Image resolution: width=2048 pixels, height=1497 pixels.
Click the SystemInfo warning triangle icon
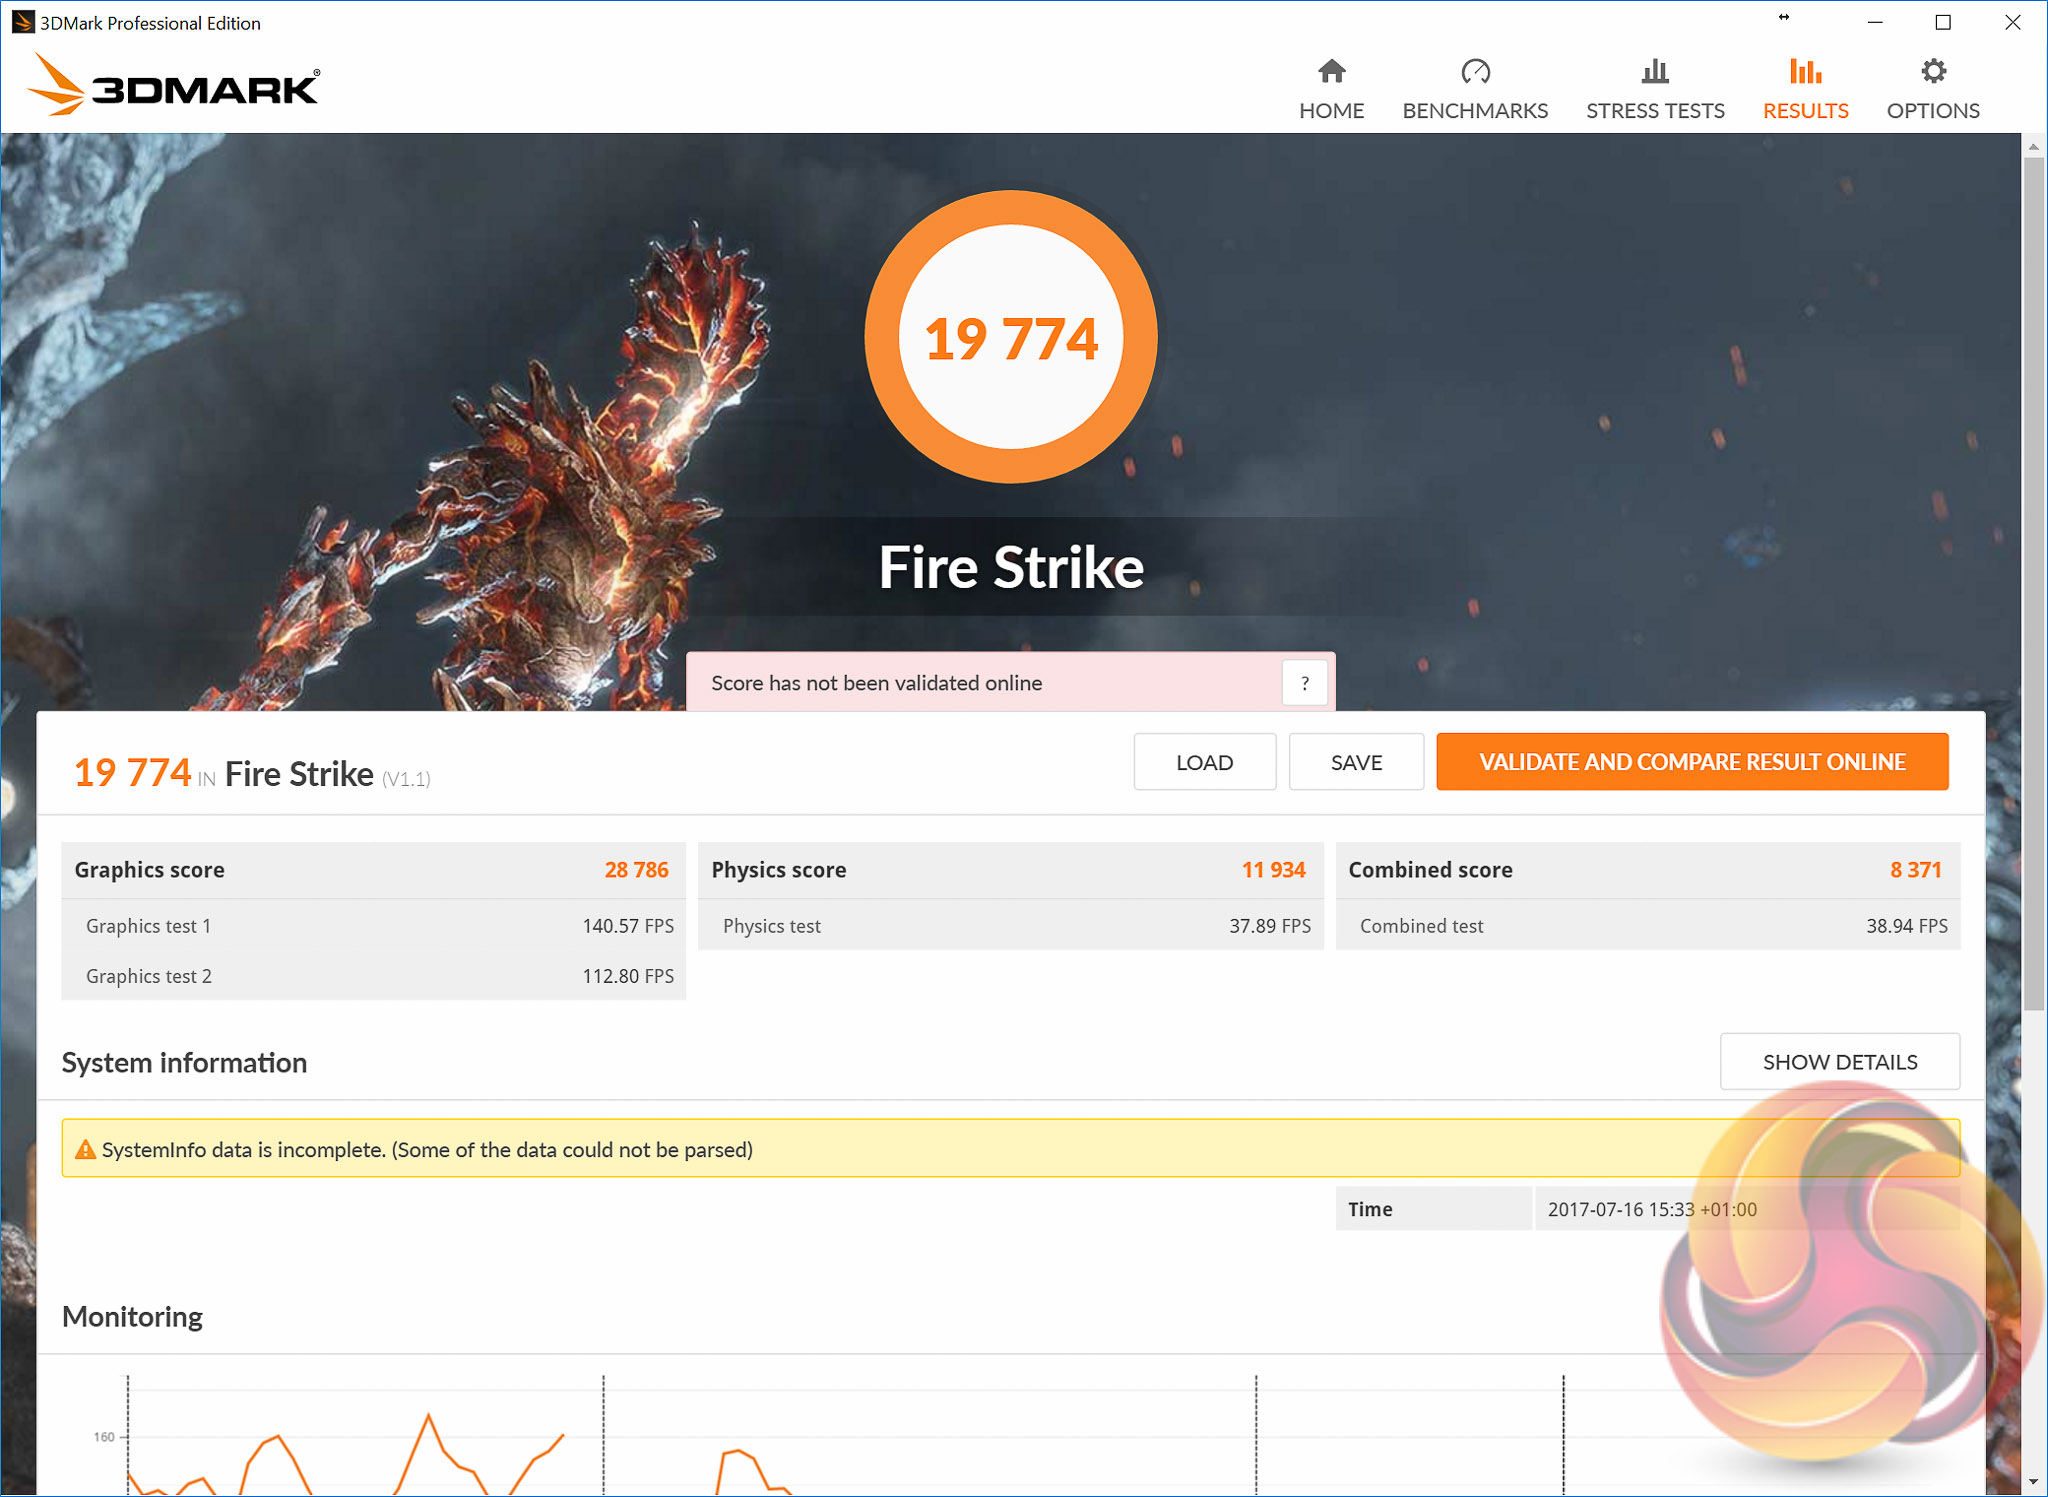click(86, 1150)
